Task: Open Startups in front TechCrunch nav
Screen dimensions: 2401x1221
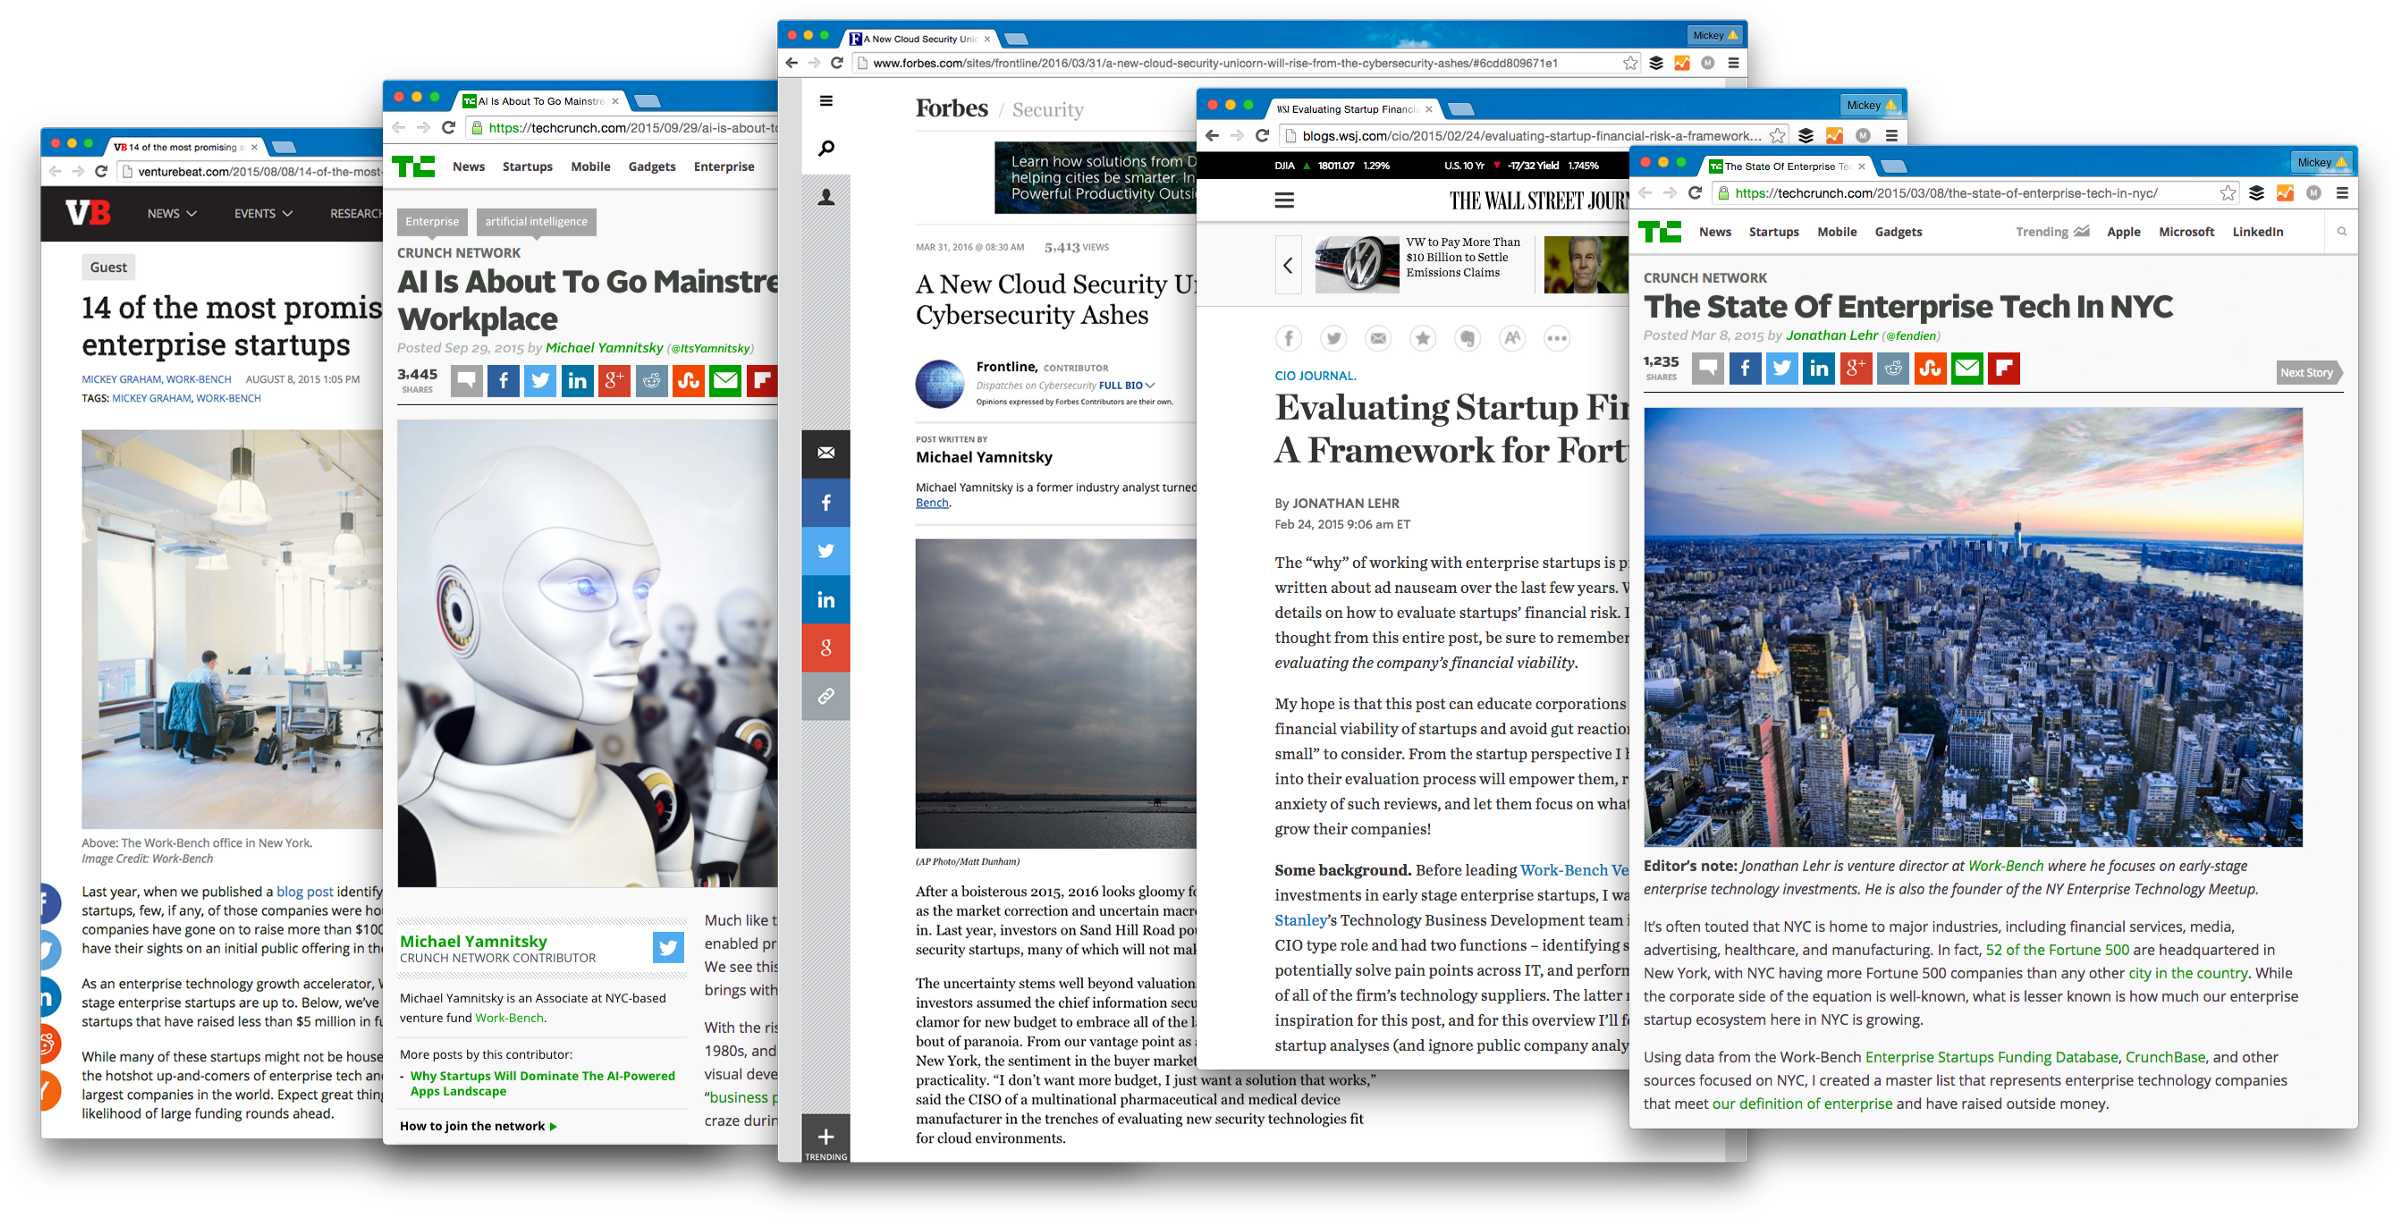Action: (1774, 232)
